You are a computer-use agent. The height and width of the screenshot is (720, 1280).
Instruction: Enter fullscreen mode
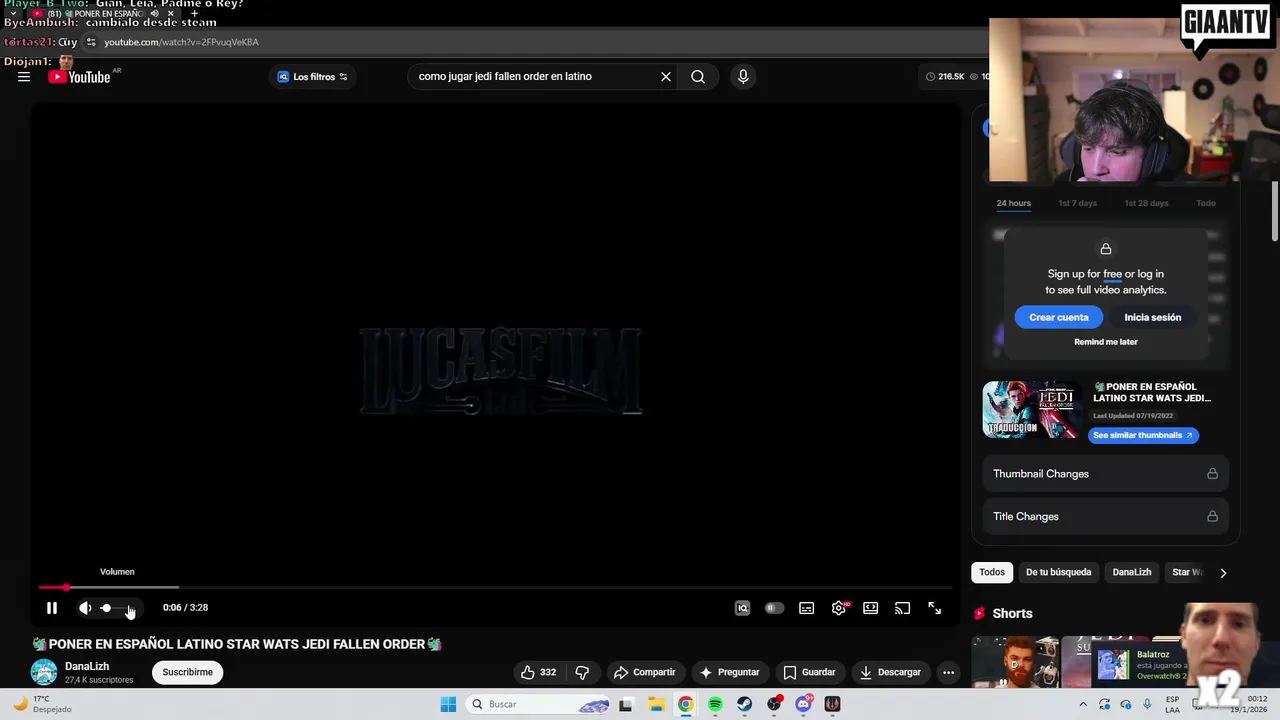tap(934, 607)
